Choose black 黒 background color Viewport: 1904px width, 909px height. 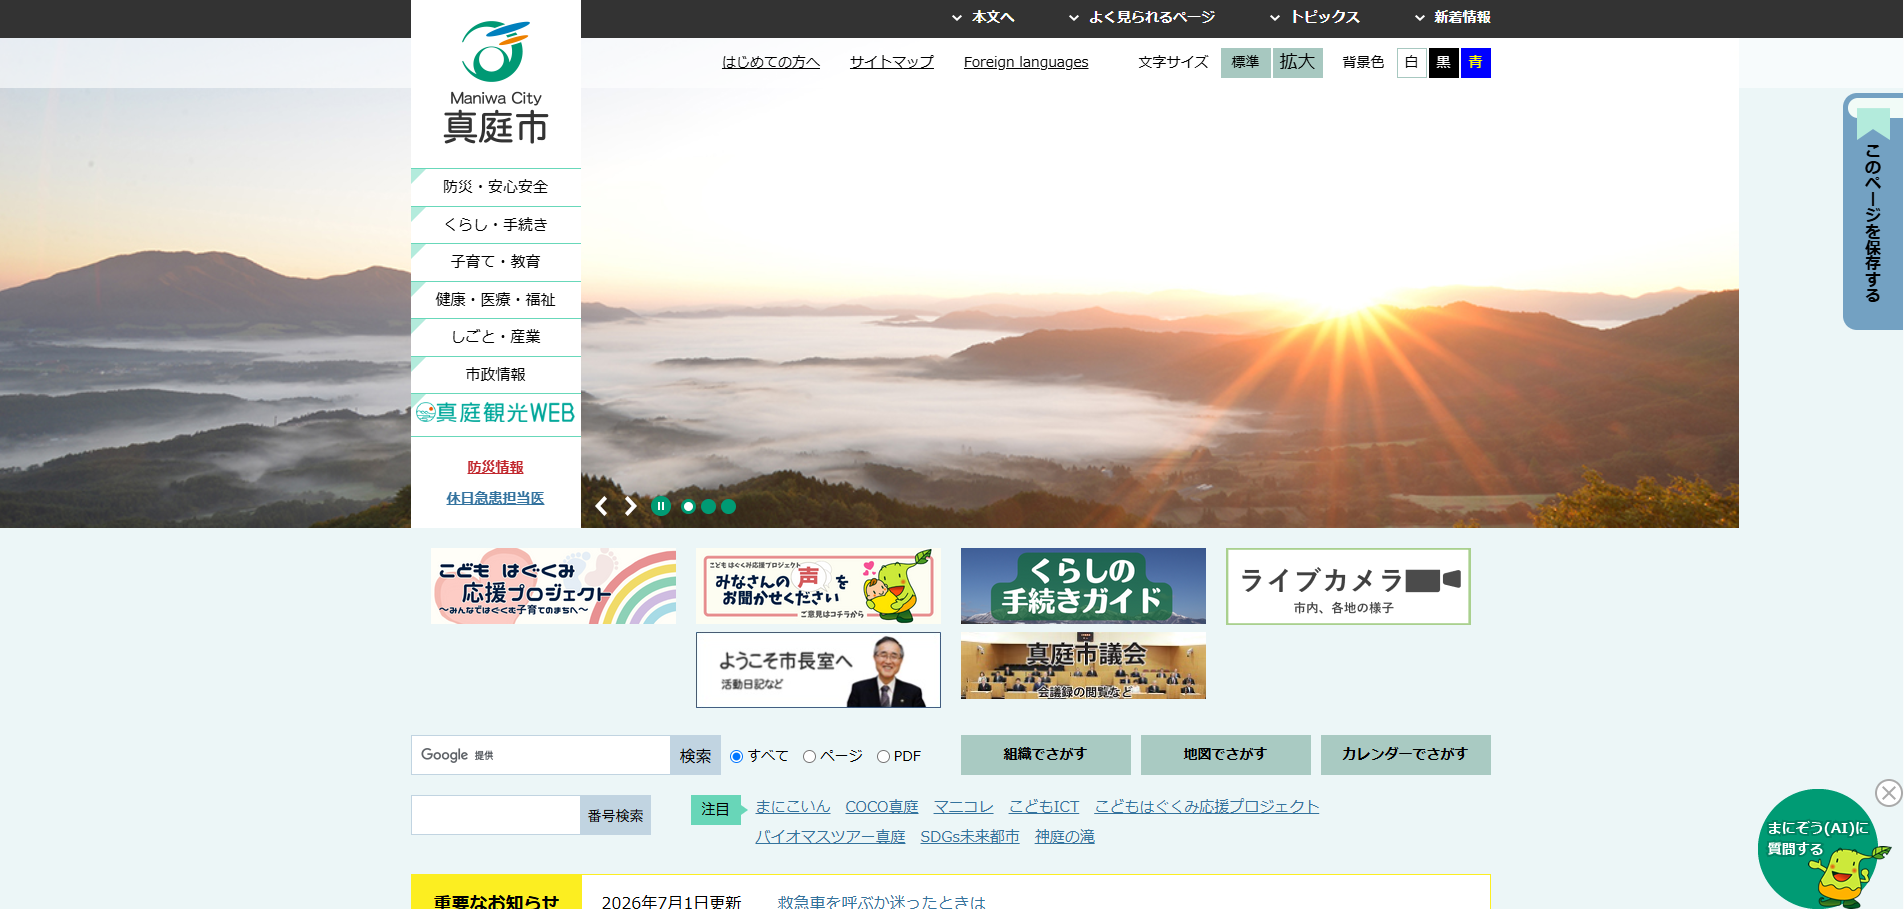tap(1444, 63)
